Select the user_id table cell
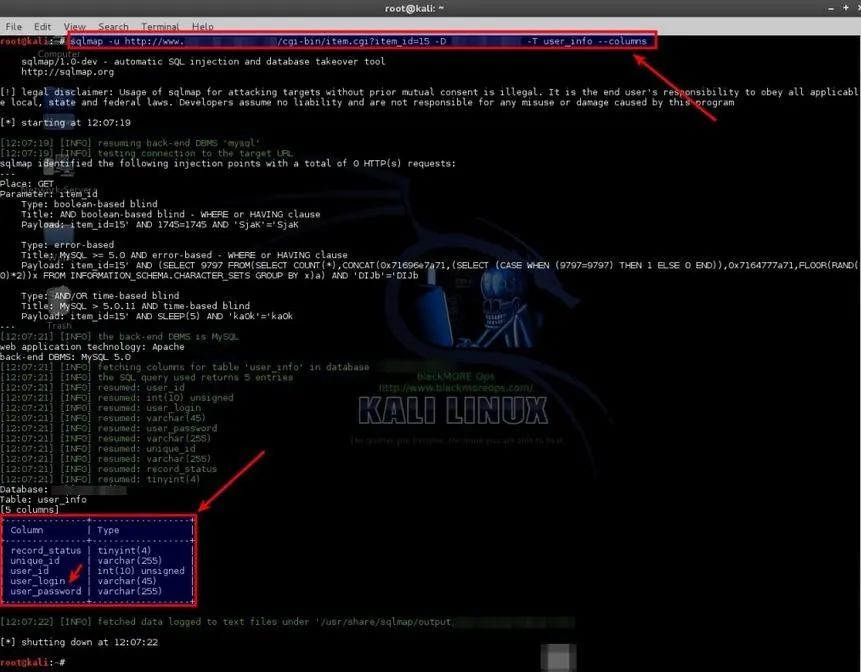 click(x=30, y=571)
